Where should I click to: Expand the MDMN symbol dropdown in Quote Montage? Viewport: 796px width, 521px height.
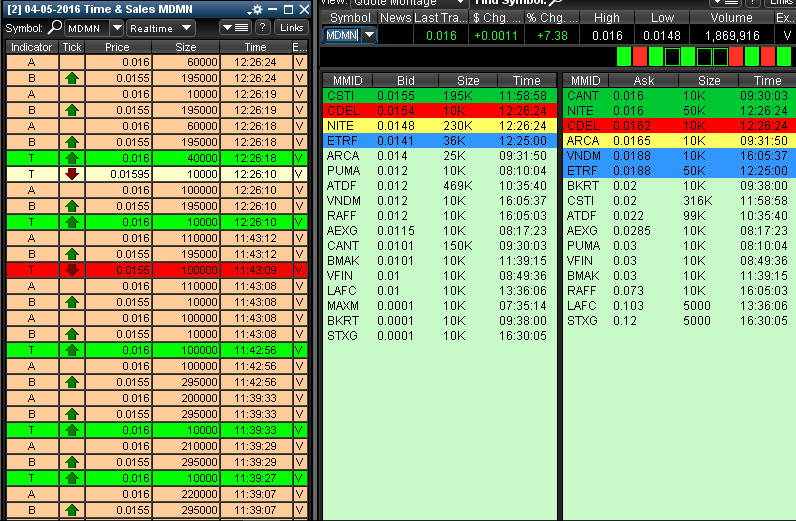[368, 35]
